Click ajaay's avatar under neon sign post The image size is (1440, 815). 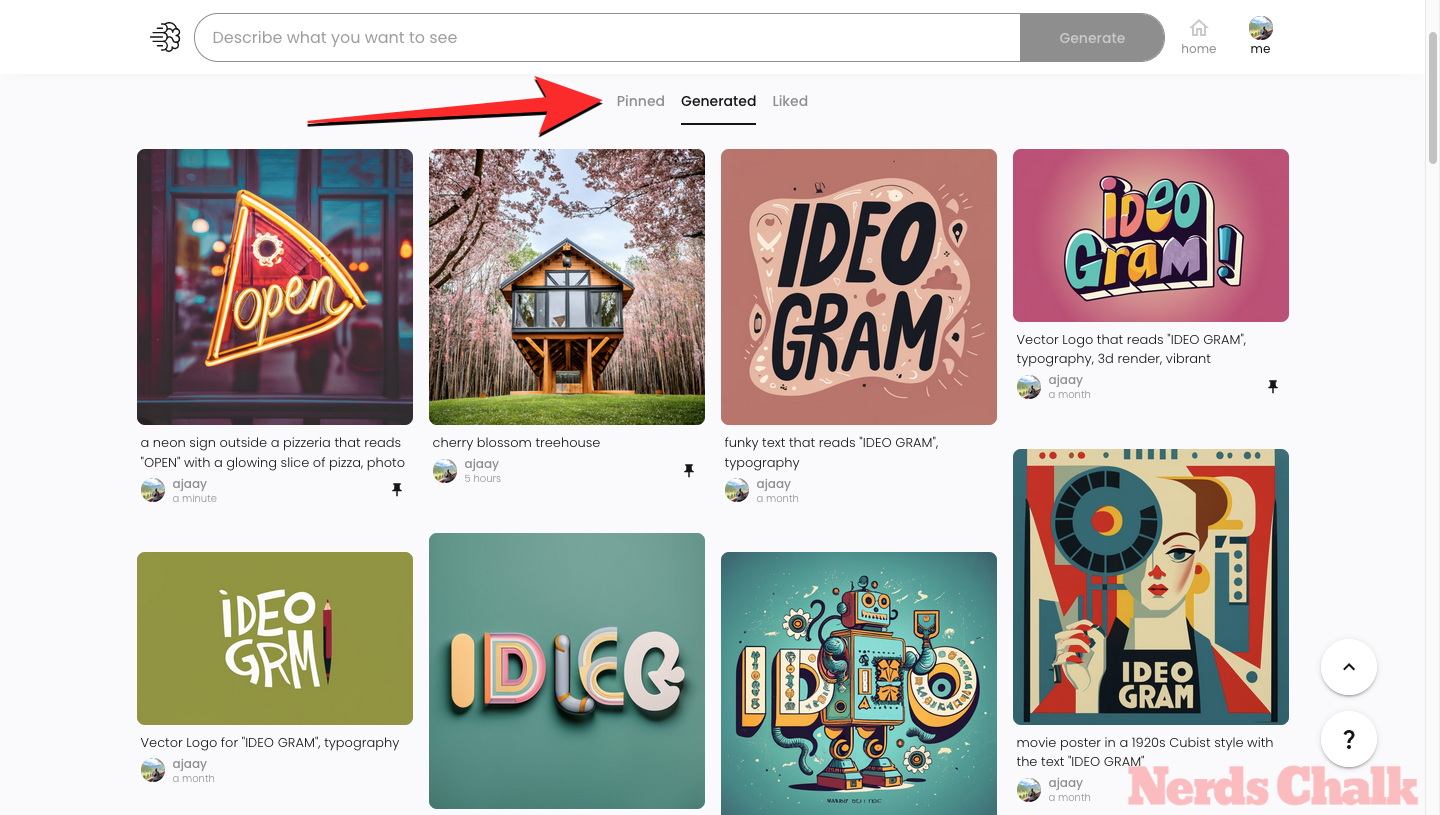pyautogui.click(x=153, y=490)
